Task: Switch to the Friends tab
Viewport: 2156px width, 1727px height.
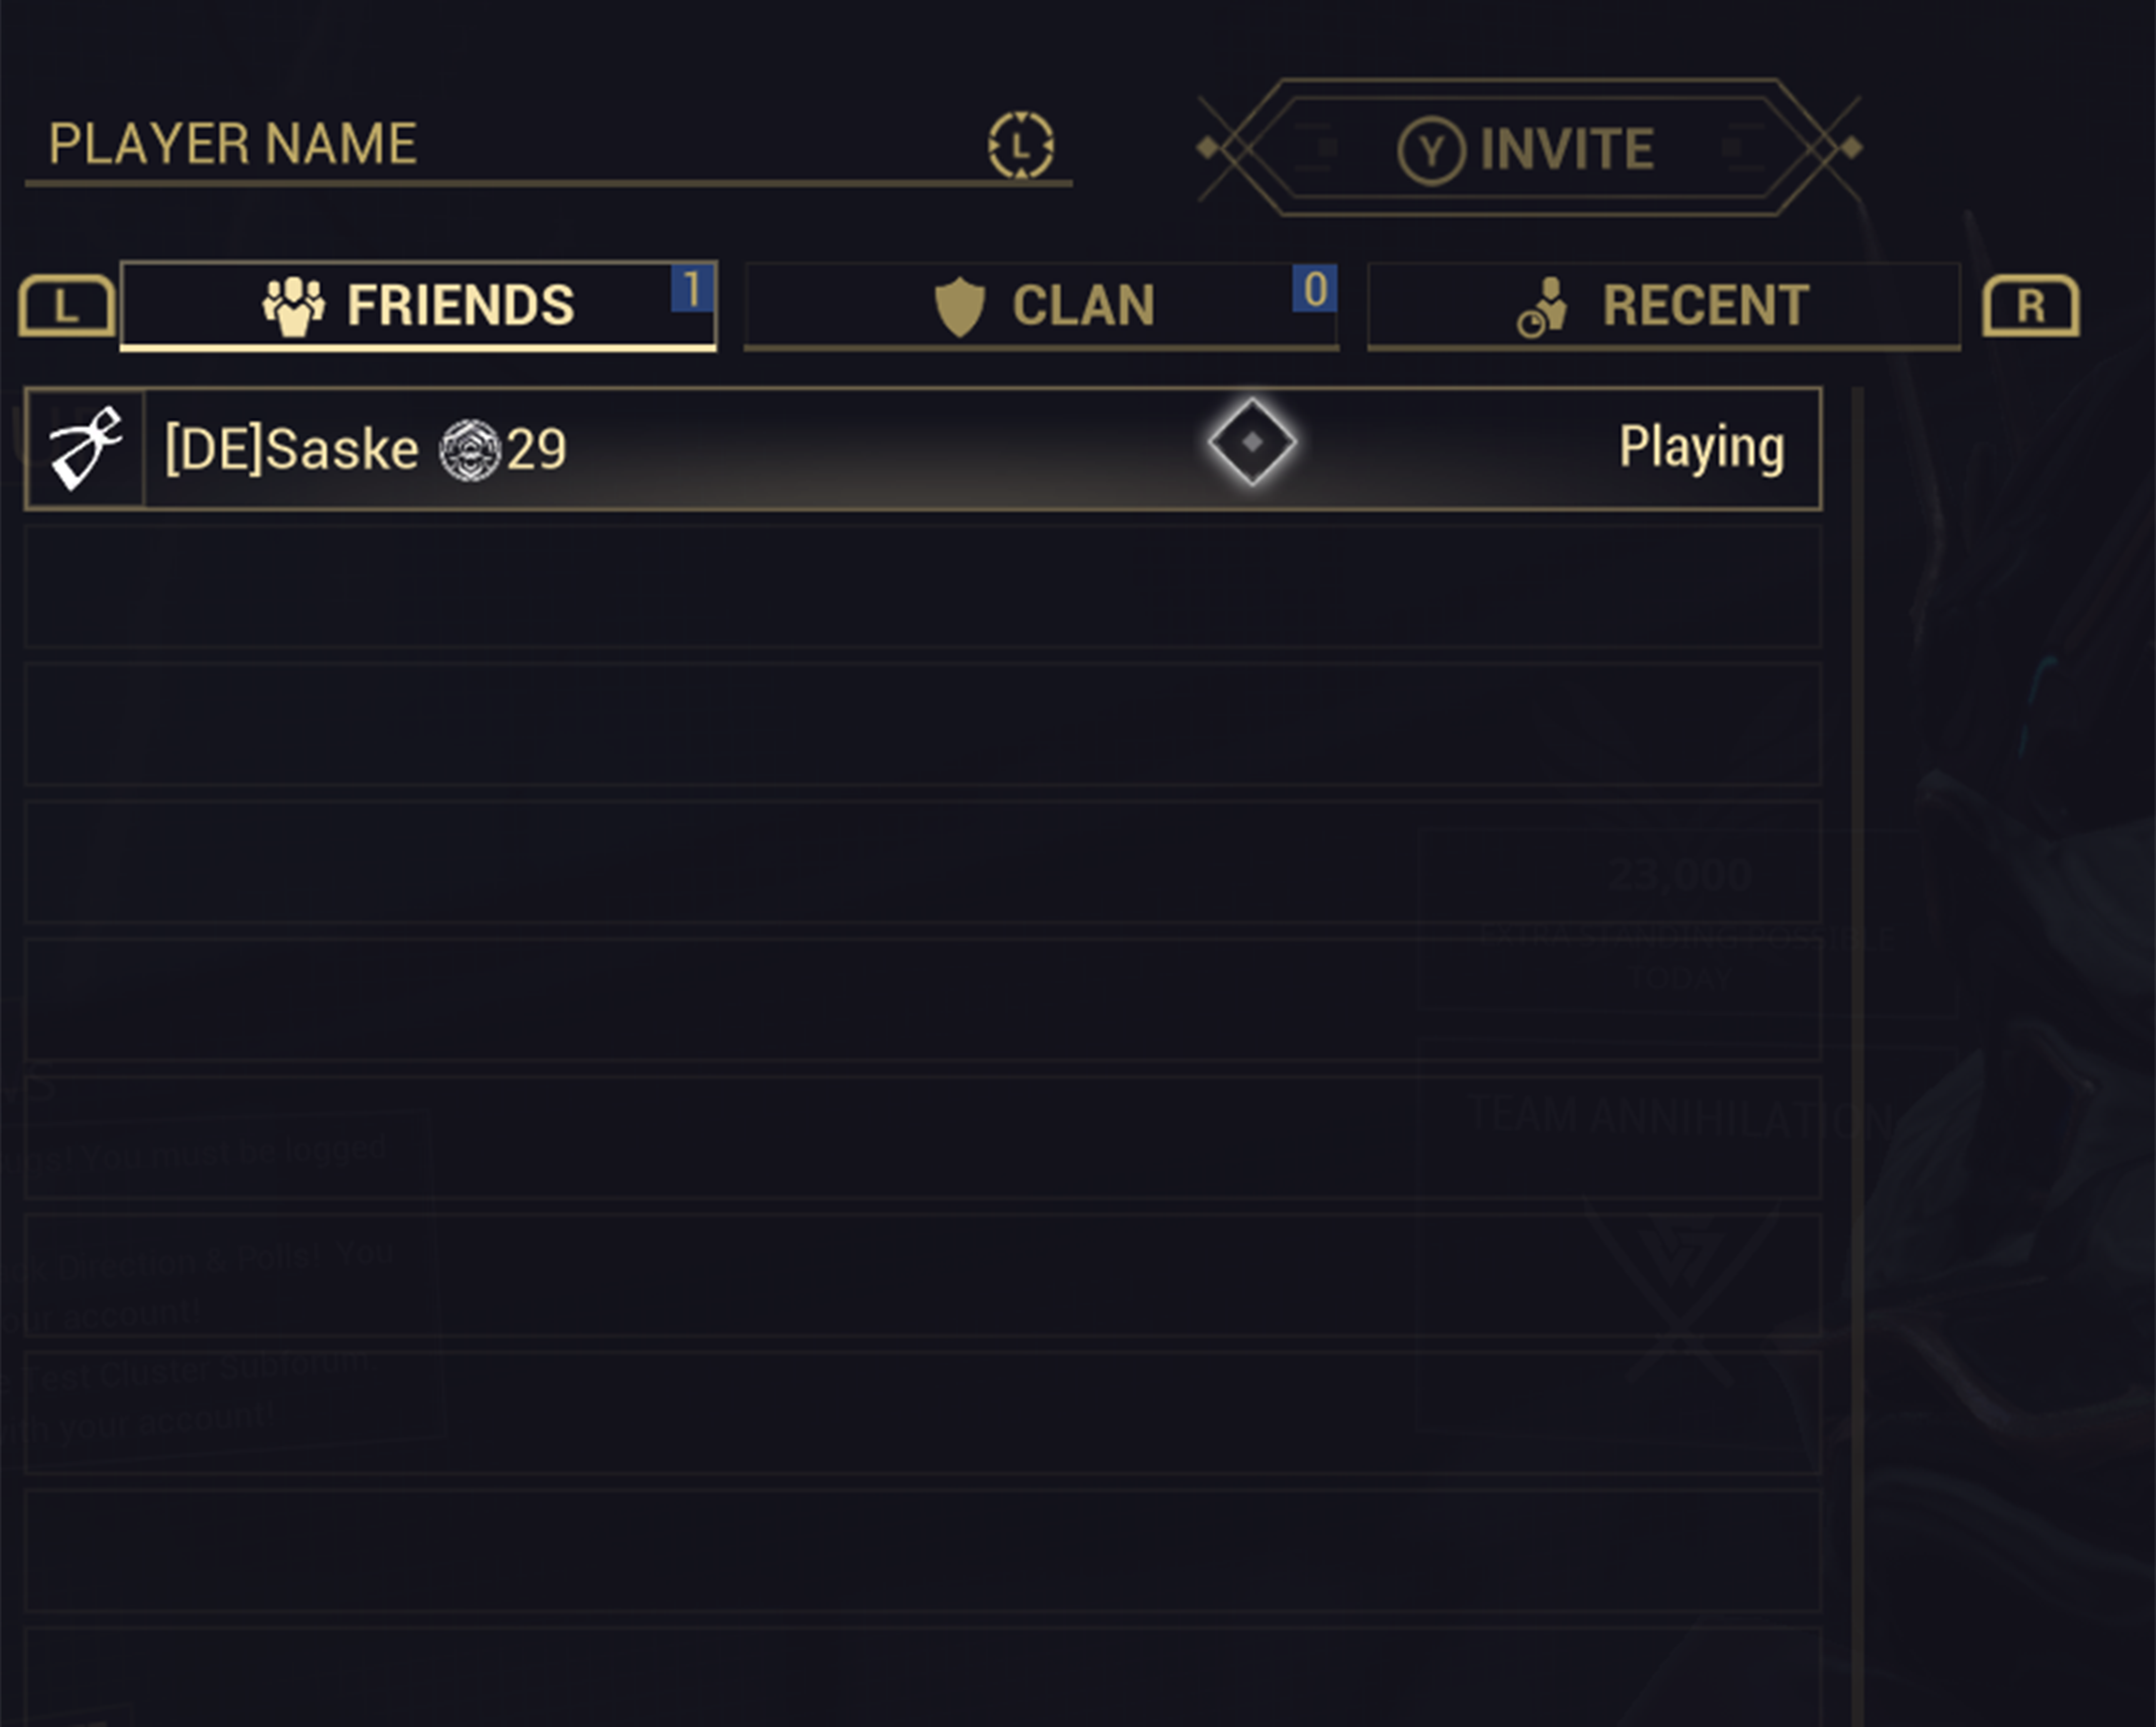Action: (418, 306)
